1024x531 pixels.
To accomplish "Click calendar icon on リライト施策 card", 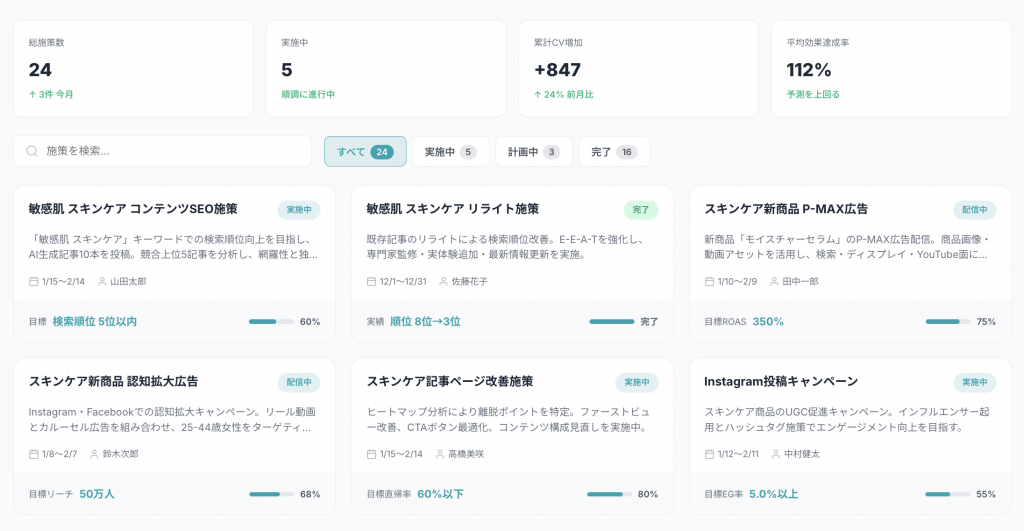I will [x=372, y=282].
